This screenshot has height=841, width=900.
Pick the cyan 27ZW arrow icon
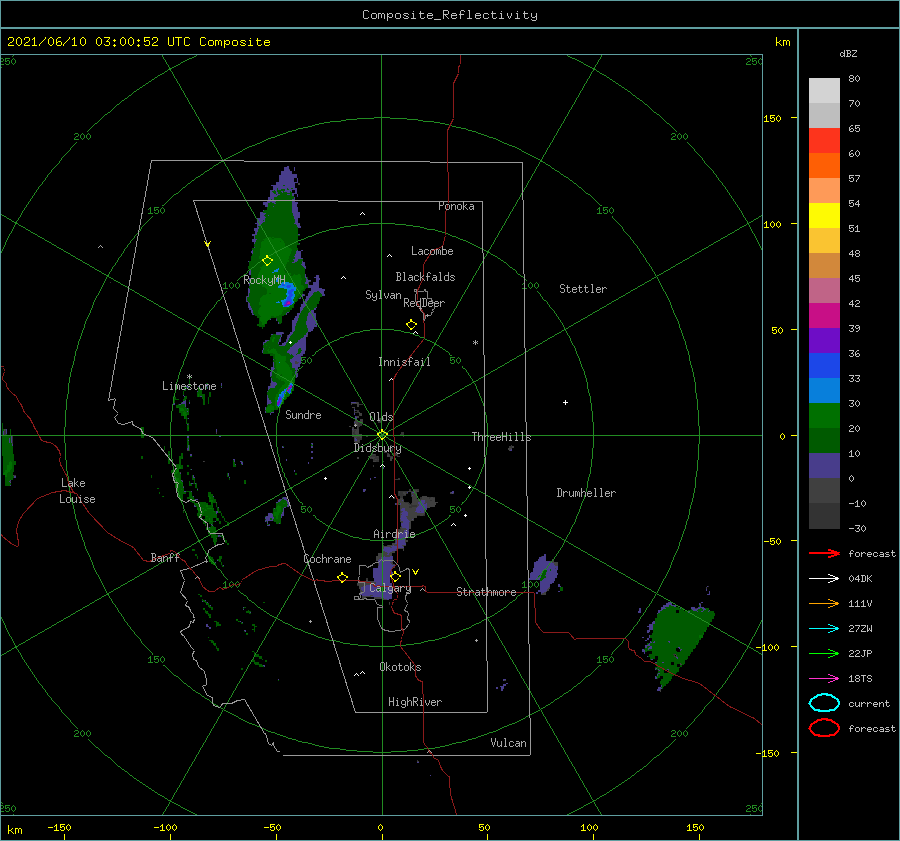824,629
